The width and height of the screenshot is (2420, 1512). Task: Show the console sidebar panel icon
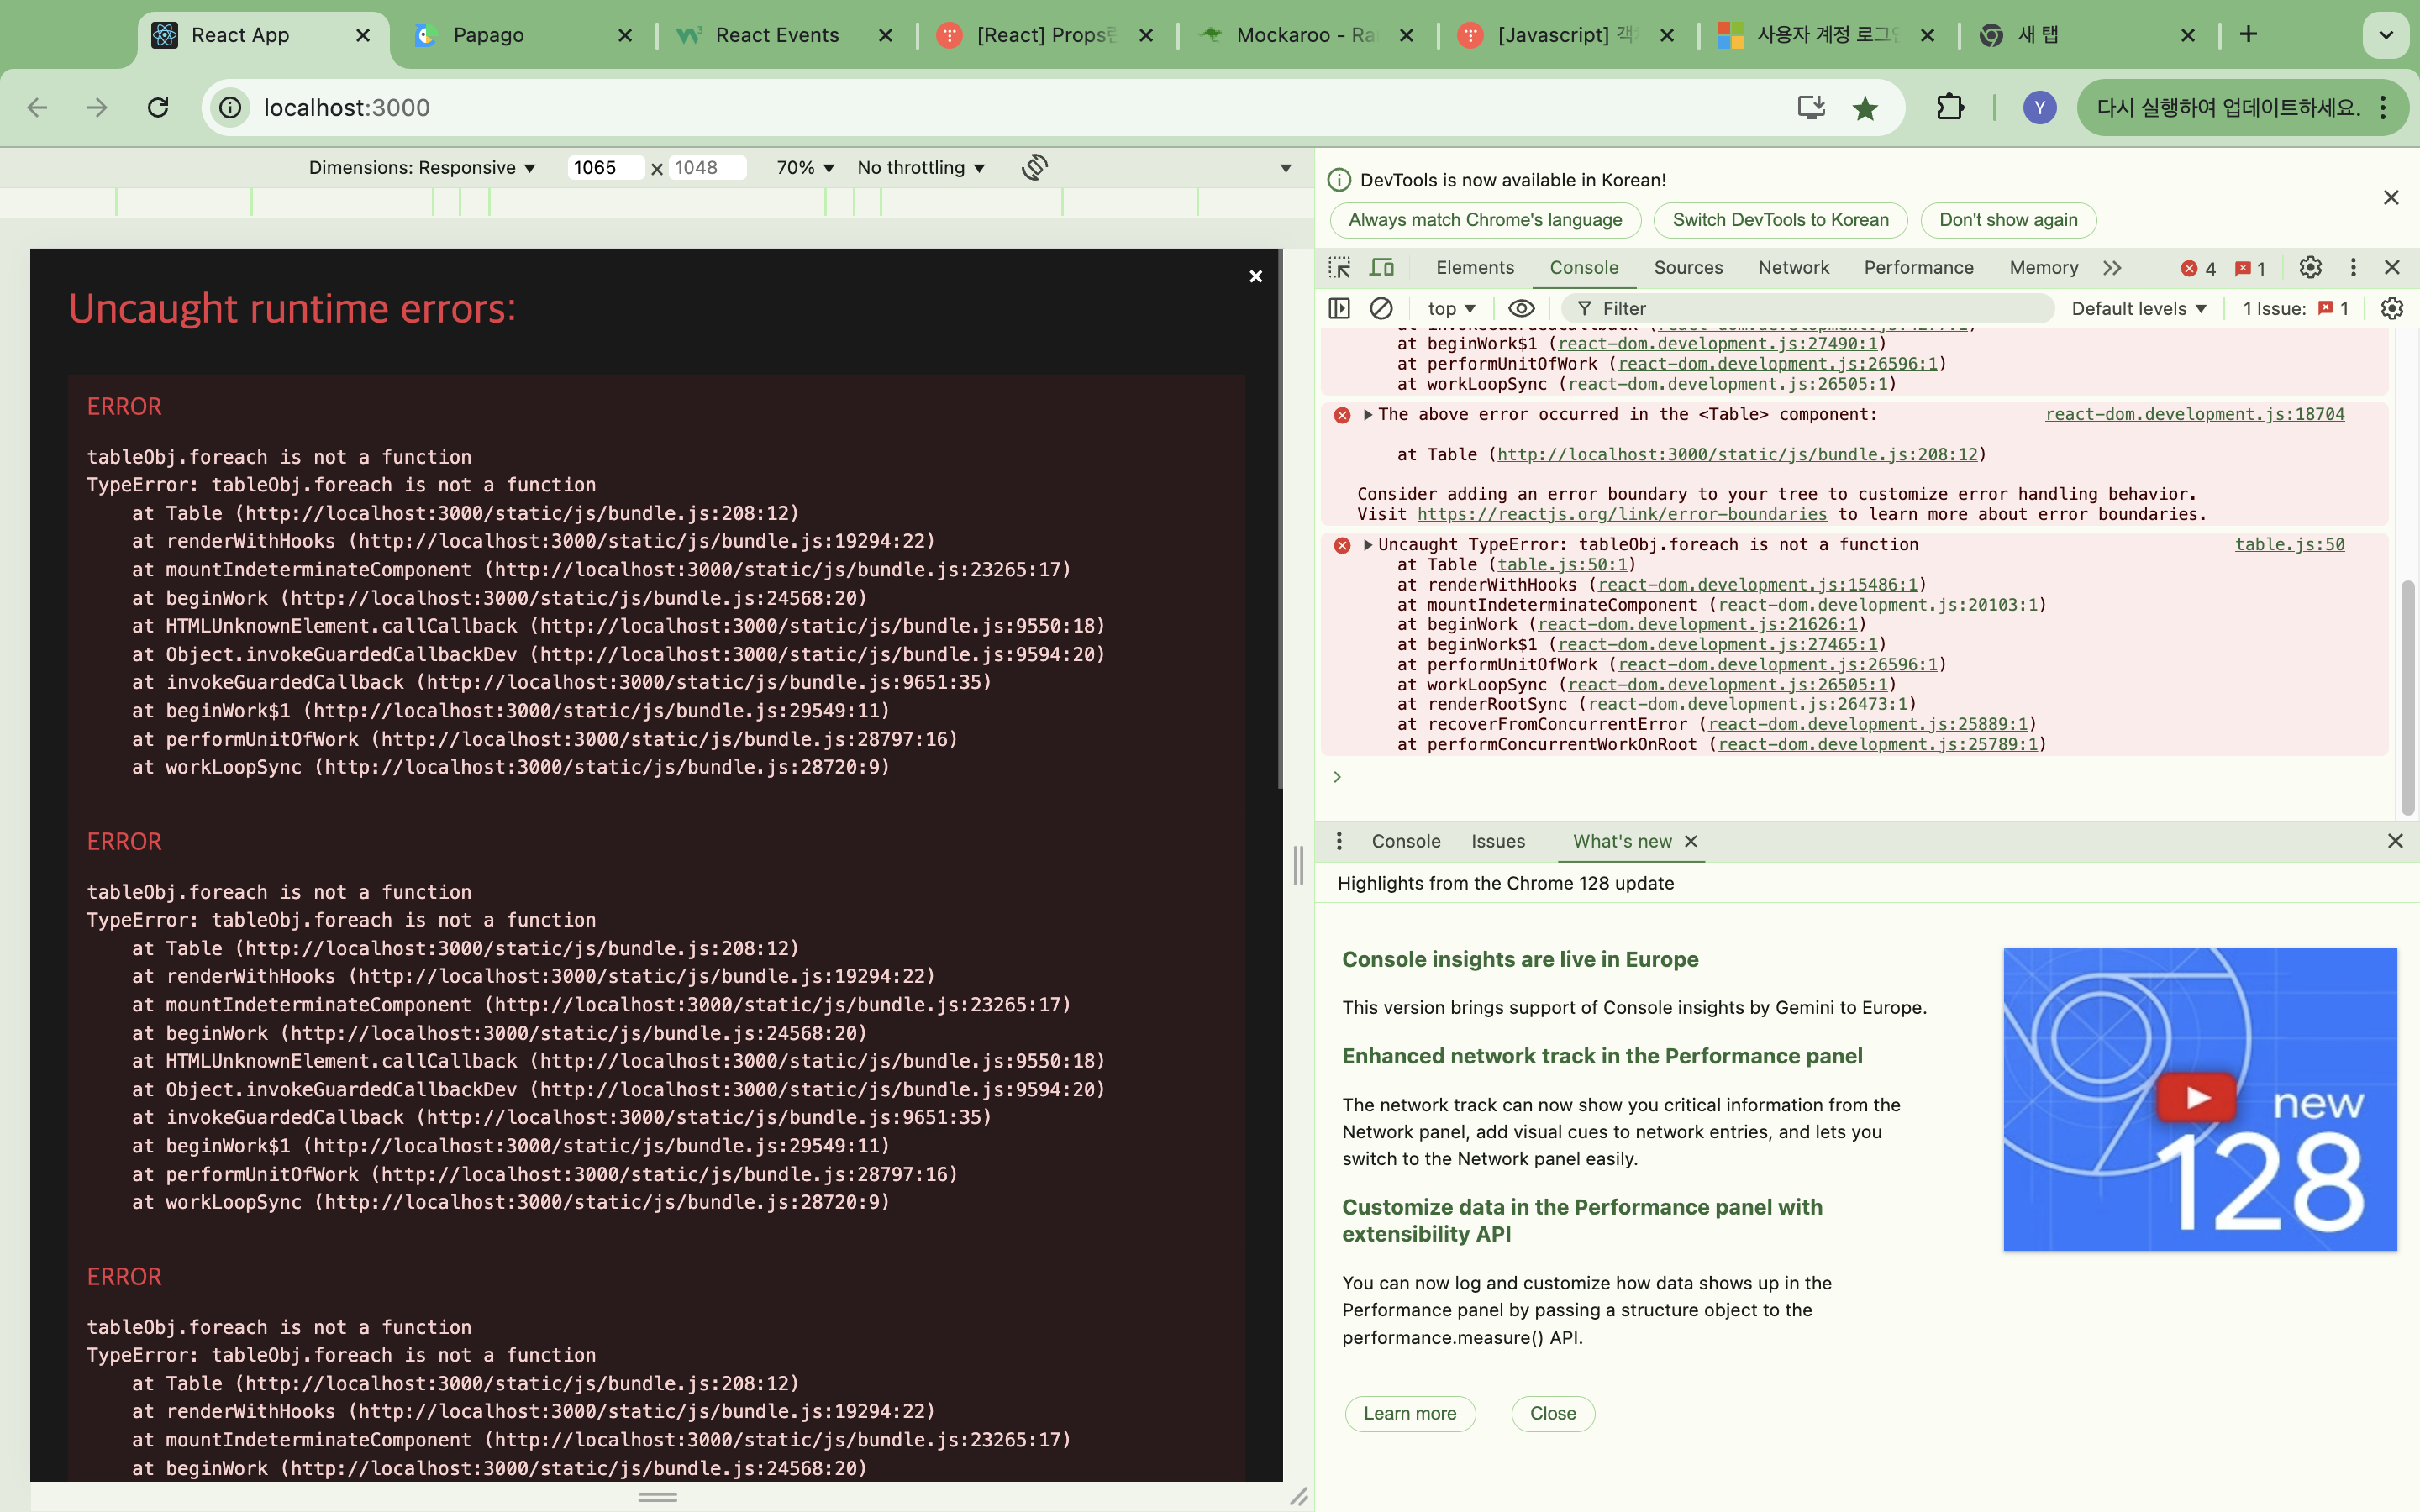pos(1339,308)
